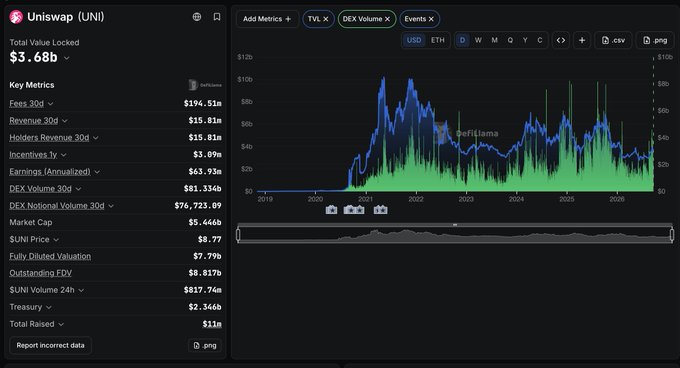680x368 pixels.
Task: Click the DEX Volume 30d value $81.334b
Action: point(203,189)
